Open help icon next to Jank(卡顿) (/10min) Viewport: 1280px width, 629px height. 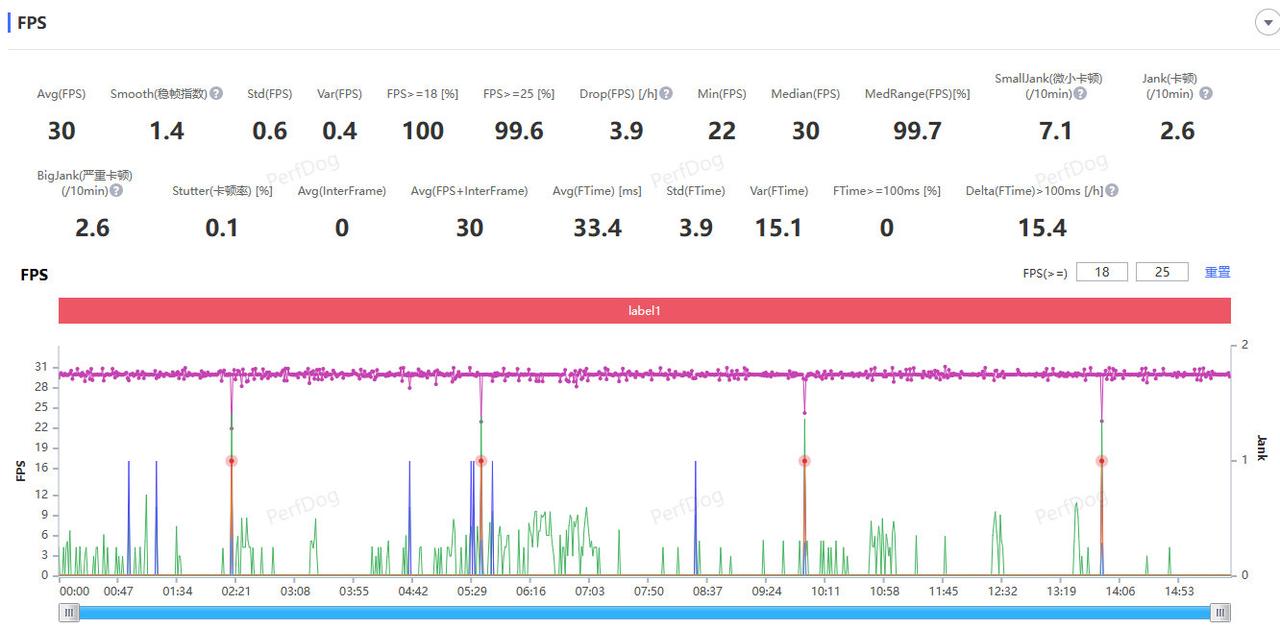(1206, 93)
